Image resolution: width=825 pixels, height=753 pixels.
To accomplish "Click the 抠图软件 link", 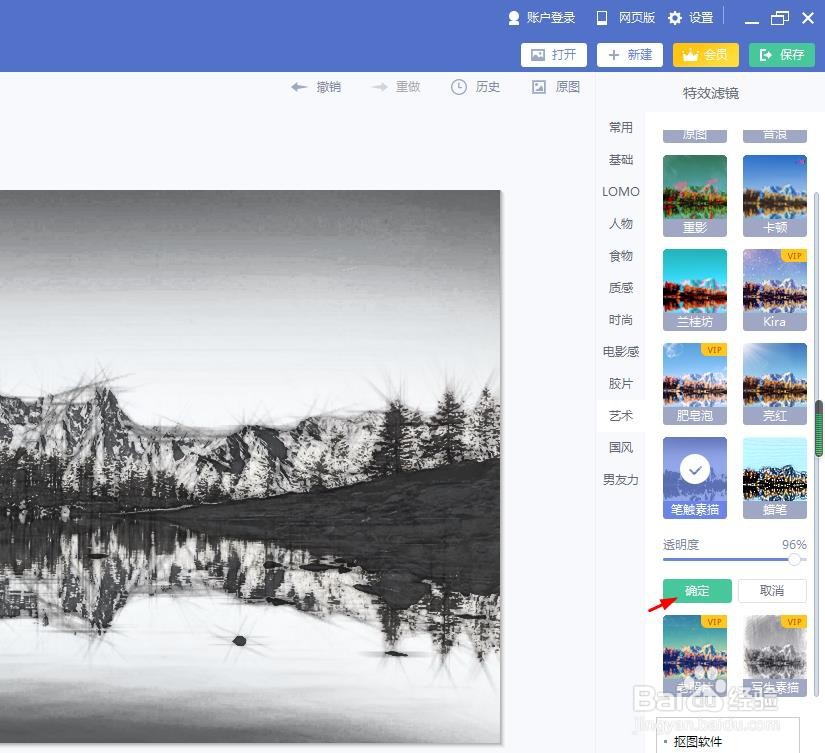I will [697, 741].
